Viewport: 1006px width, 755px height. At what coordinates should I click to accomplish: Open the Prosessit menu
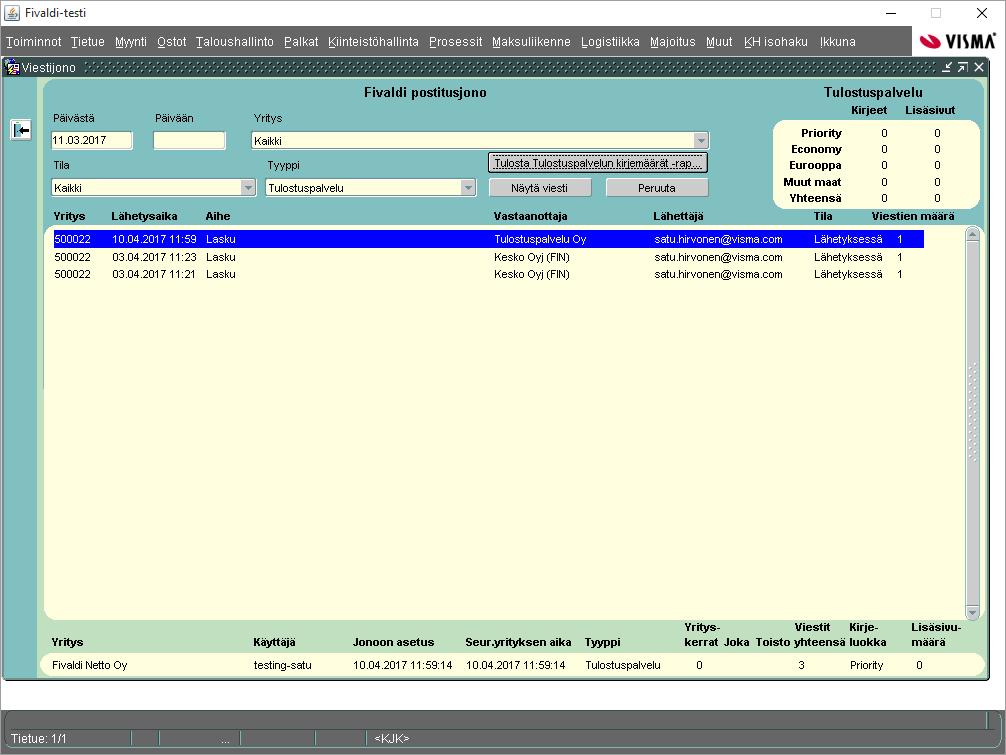[456, 42]
